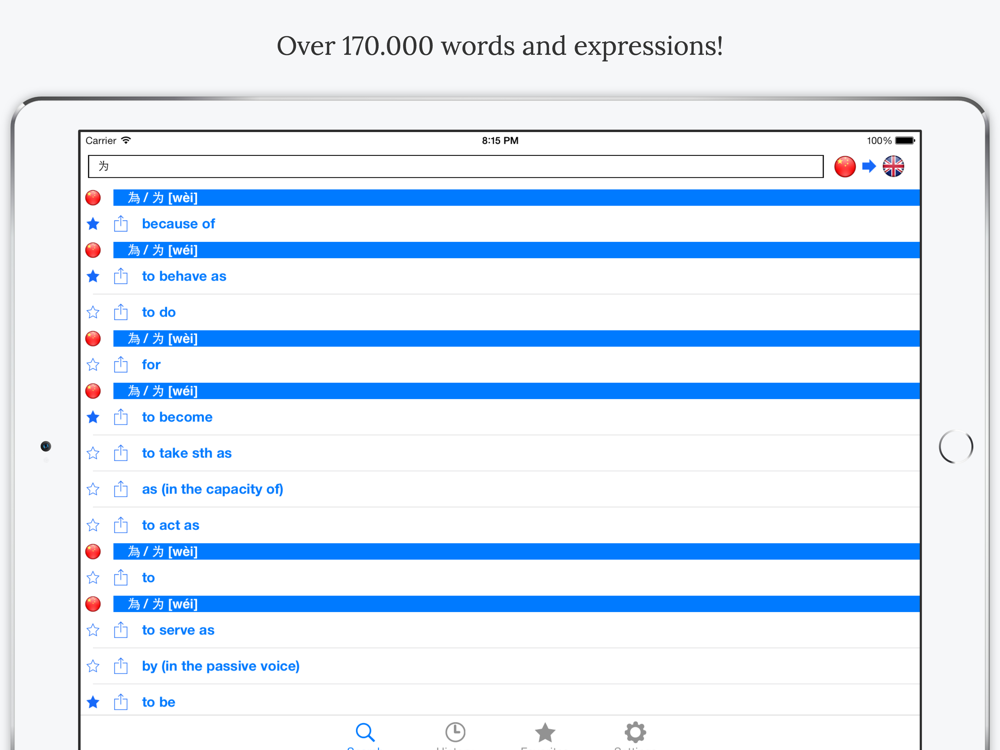Select 'by (in the passive voice)' translation

point(221,666)
